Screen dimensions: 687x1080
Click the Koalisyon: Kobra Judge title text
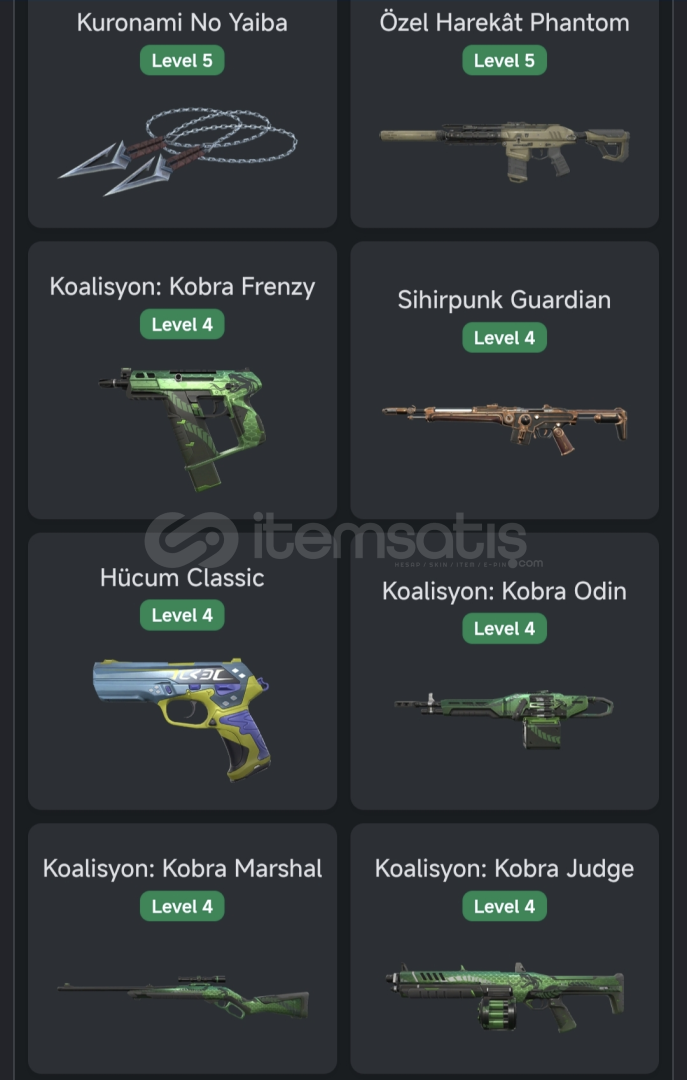tap(504, 869)
